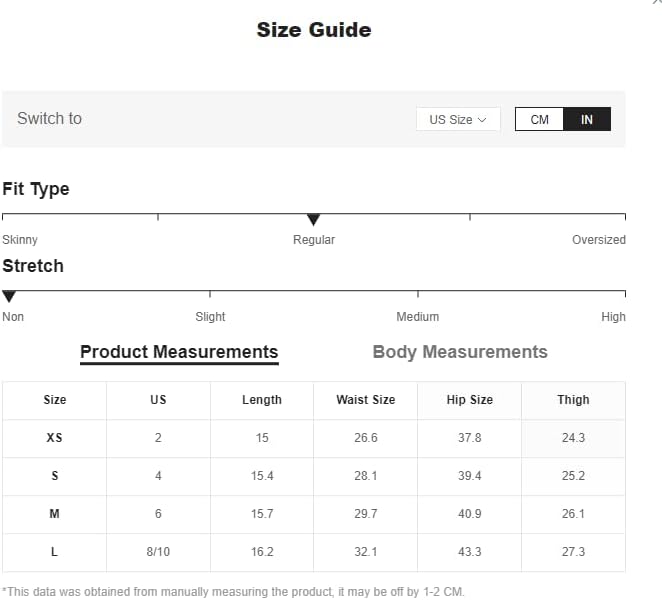Viewport: 662px width, 600px height.
Task: Close the Size Guide dialog
Action: 657,3
